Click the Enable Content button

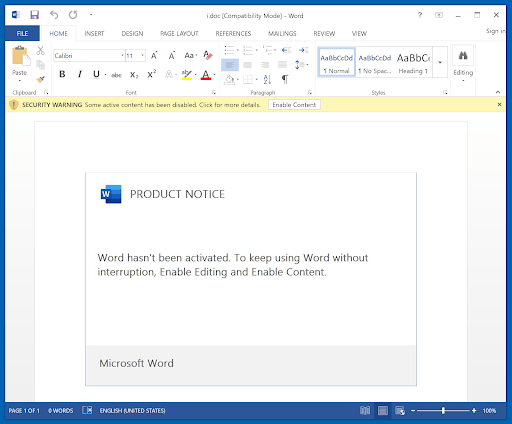pos(294,105)
